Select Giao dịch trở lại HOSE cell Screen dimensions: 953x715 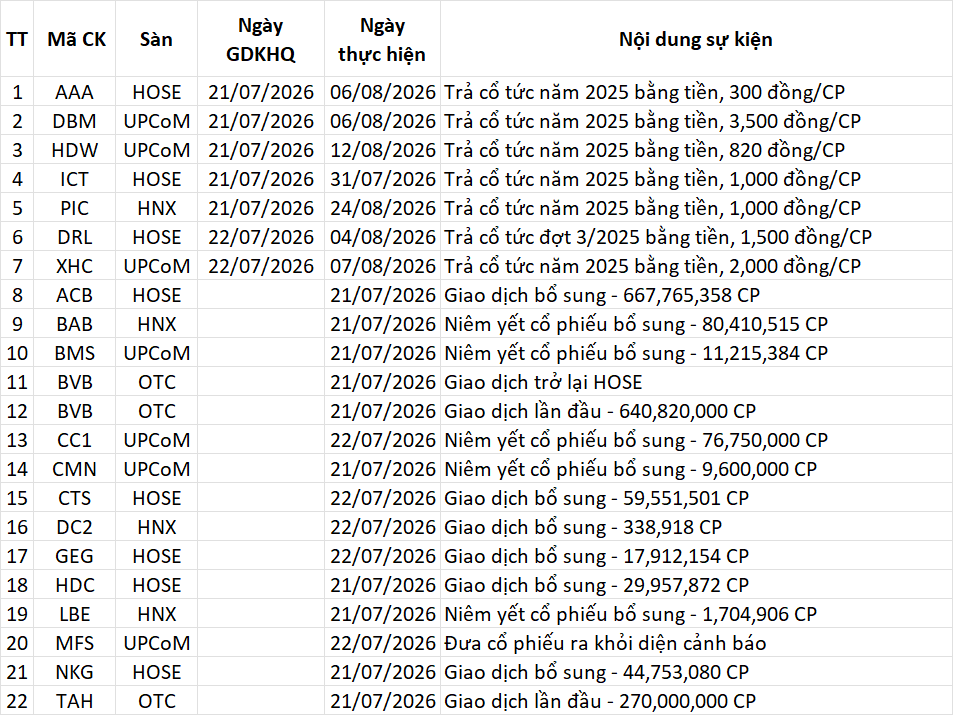click(x=543, y=382)
